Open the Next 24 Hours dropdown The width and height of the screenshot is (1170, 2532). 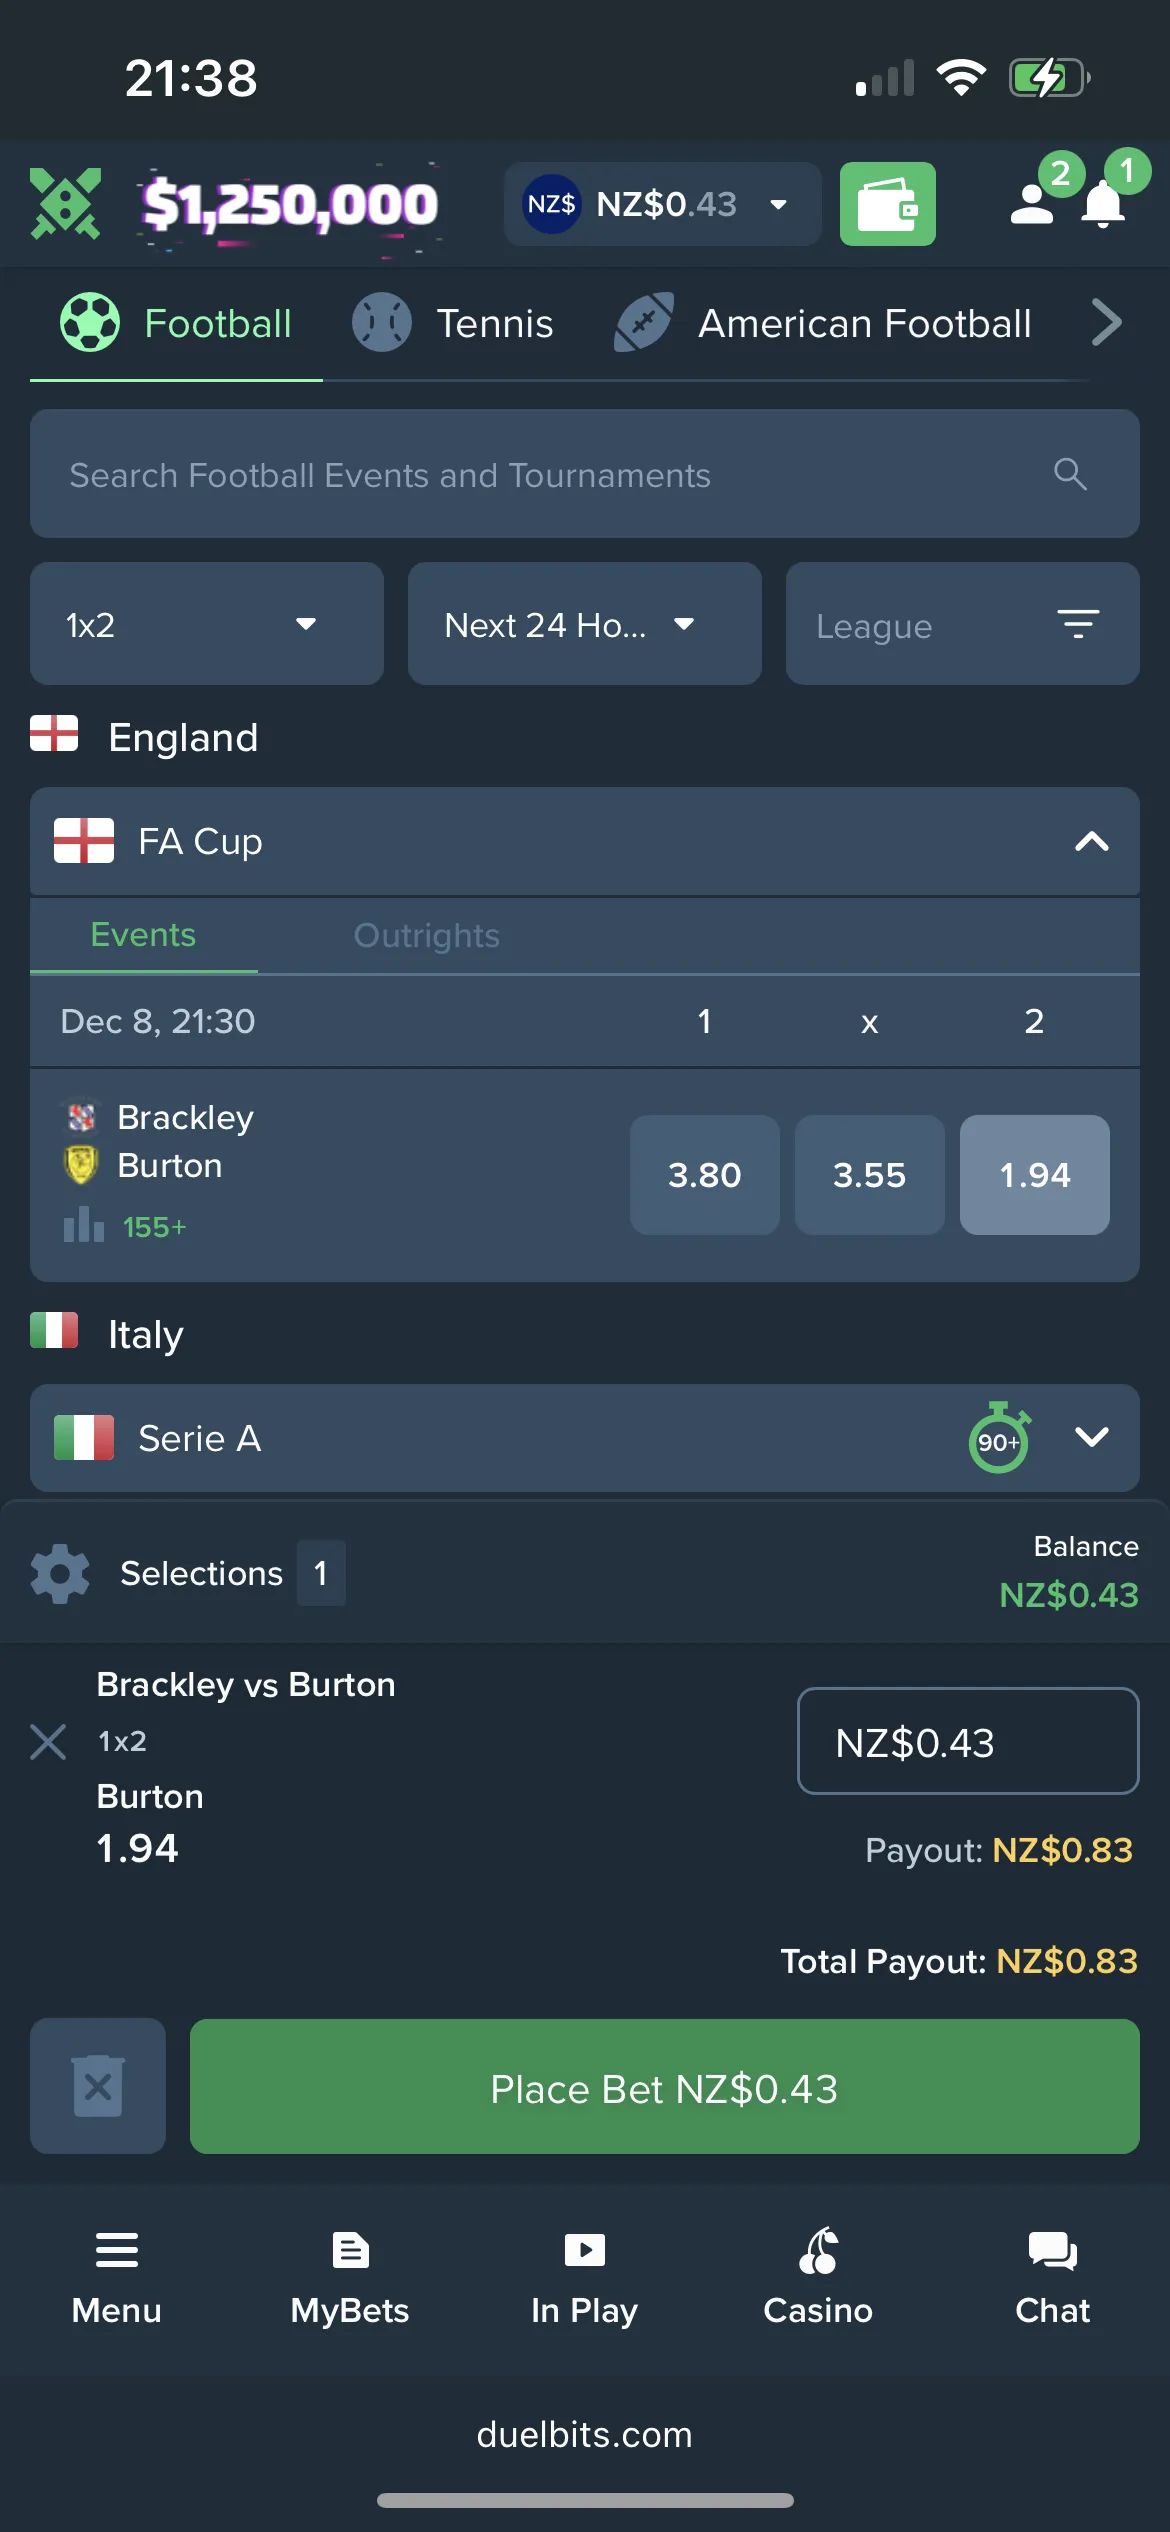click(x=584, y=624)
